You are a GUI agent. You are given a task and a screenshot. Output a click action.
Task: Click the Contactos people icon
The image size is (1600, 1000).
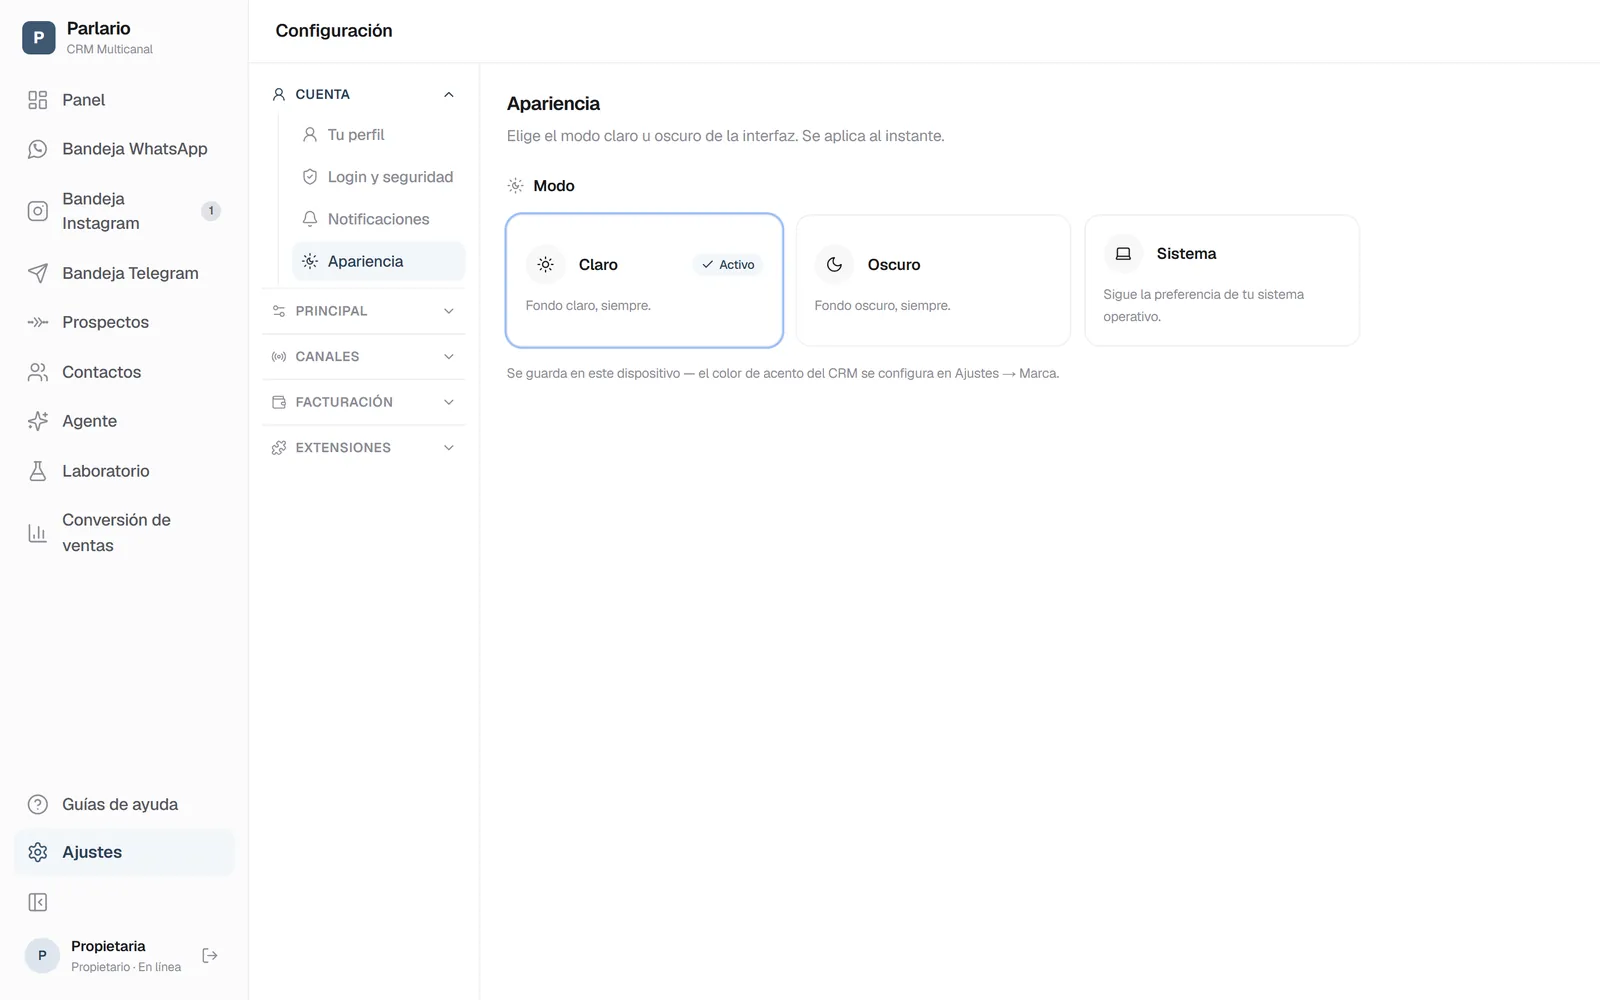click(38, 372)
